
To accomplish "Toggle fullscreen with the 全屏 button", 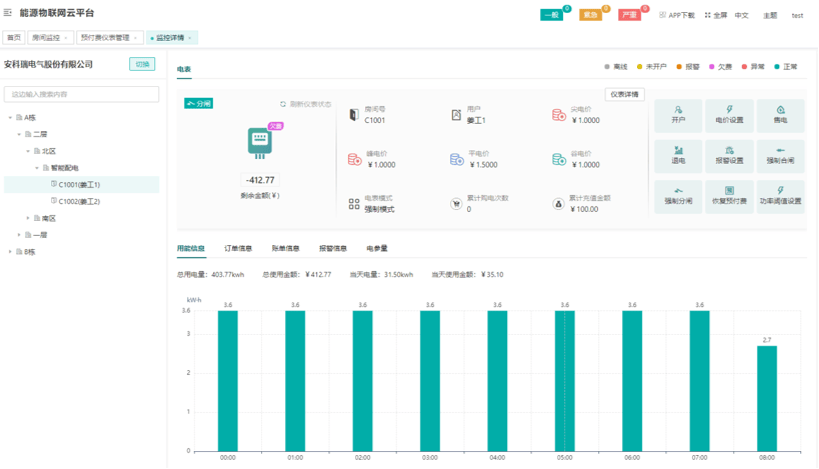I will tap(715, 15).
